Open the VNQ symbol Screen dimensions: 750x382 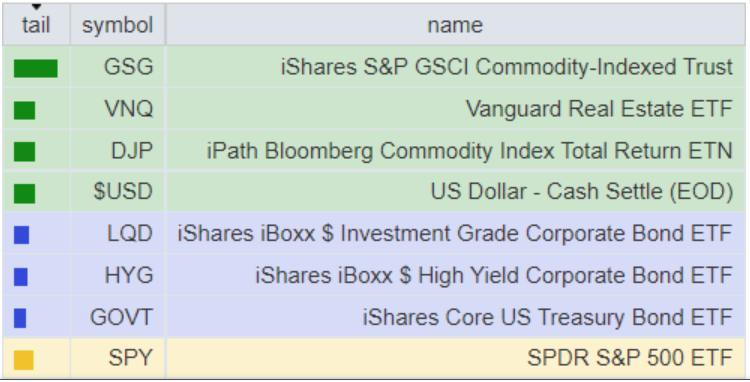coord(129,109)
